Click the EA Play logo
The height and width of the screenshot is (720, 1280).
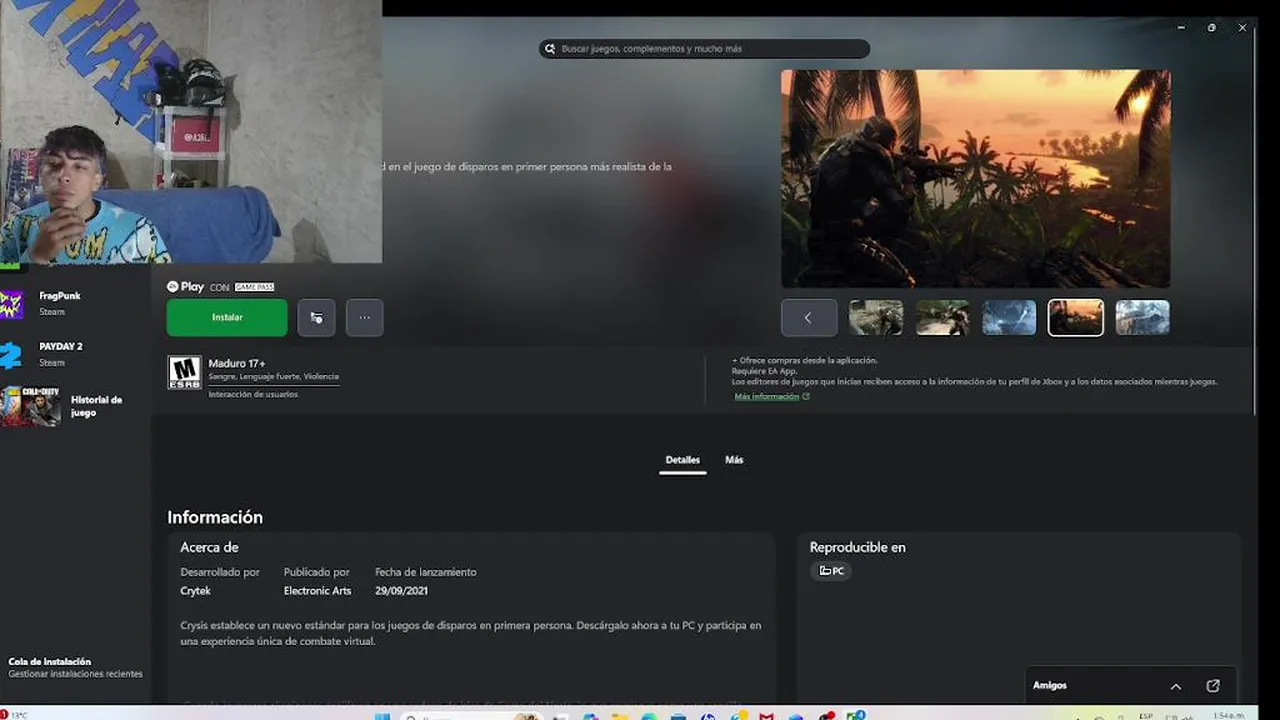click(185, 287)
